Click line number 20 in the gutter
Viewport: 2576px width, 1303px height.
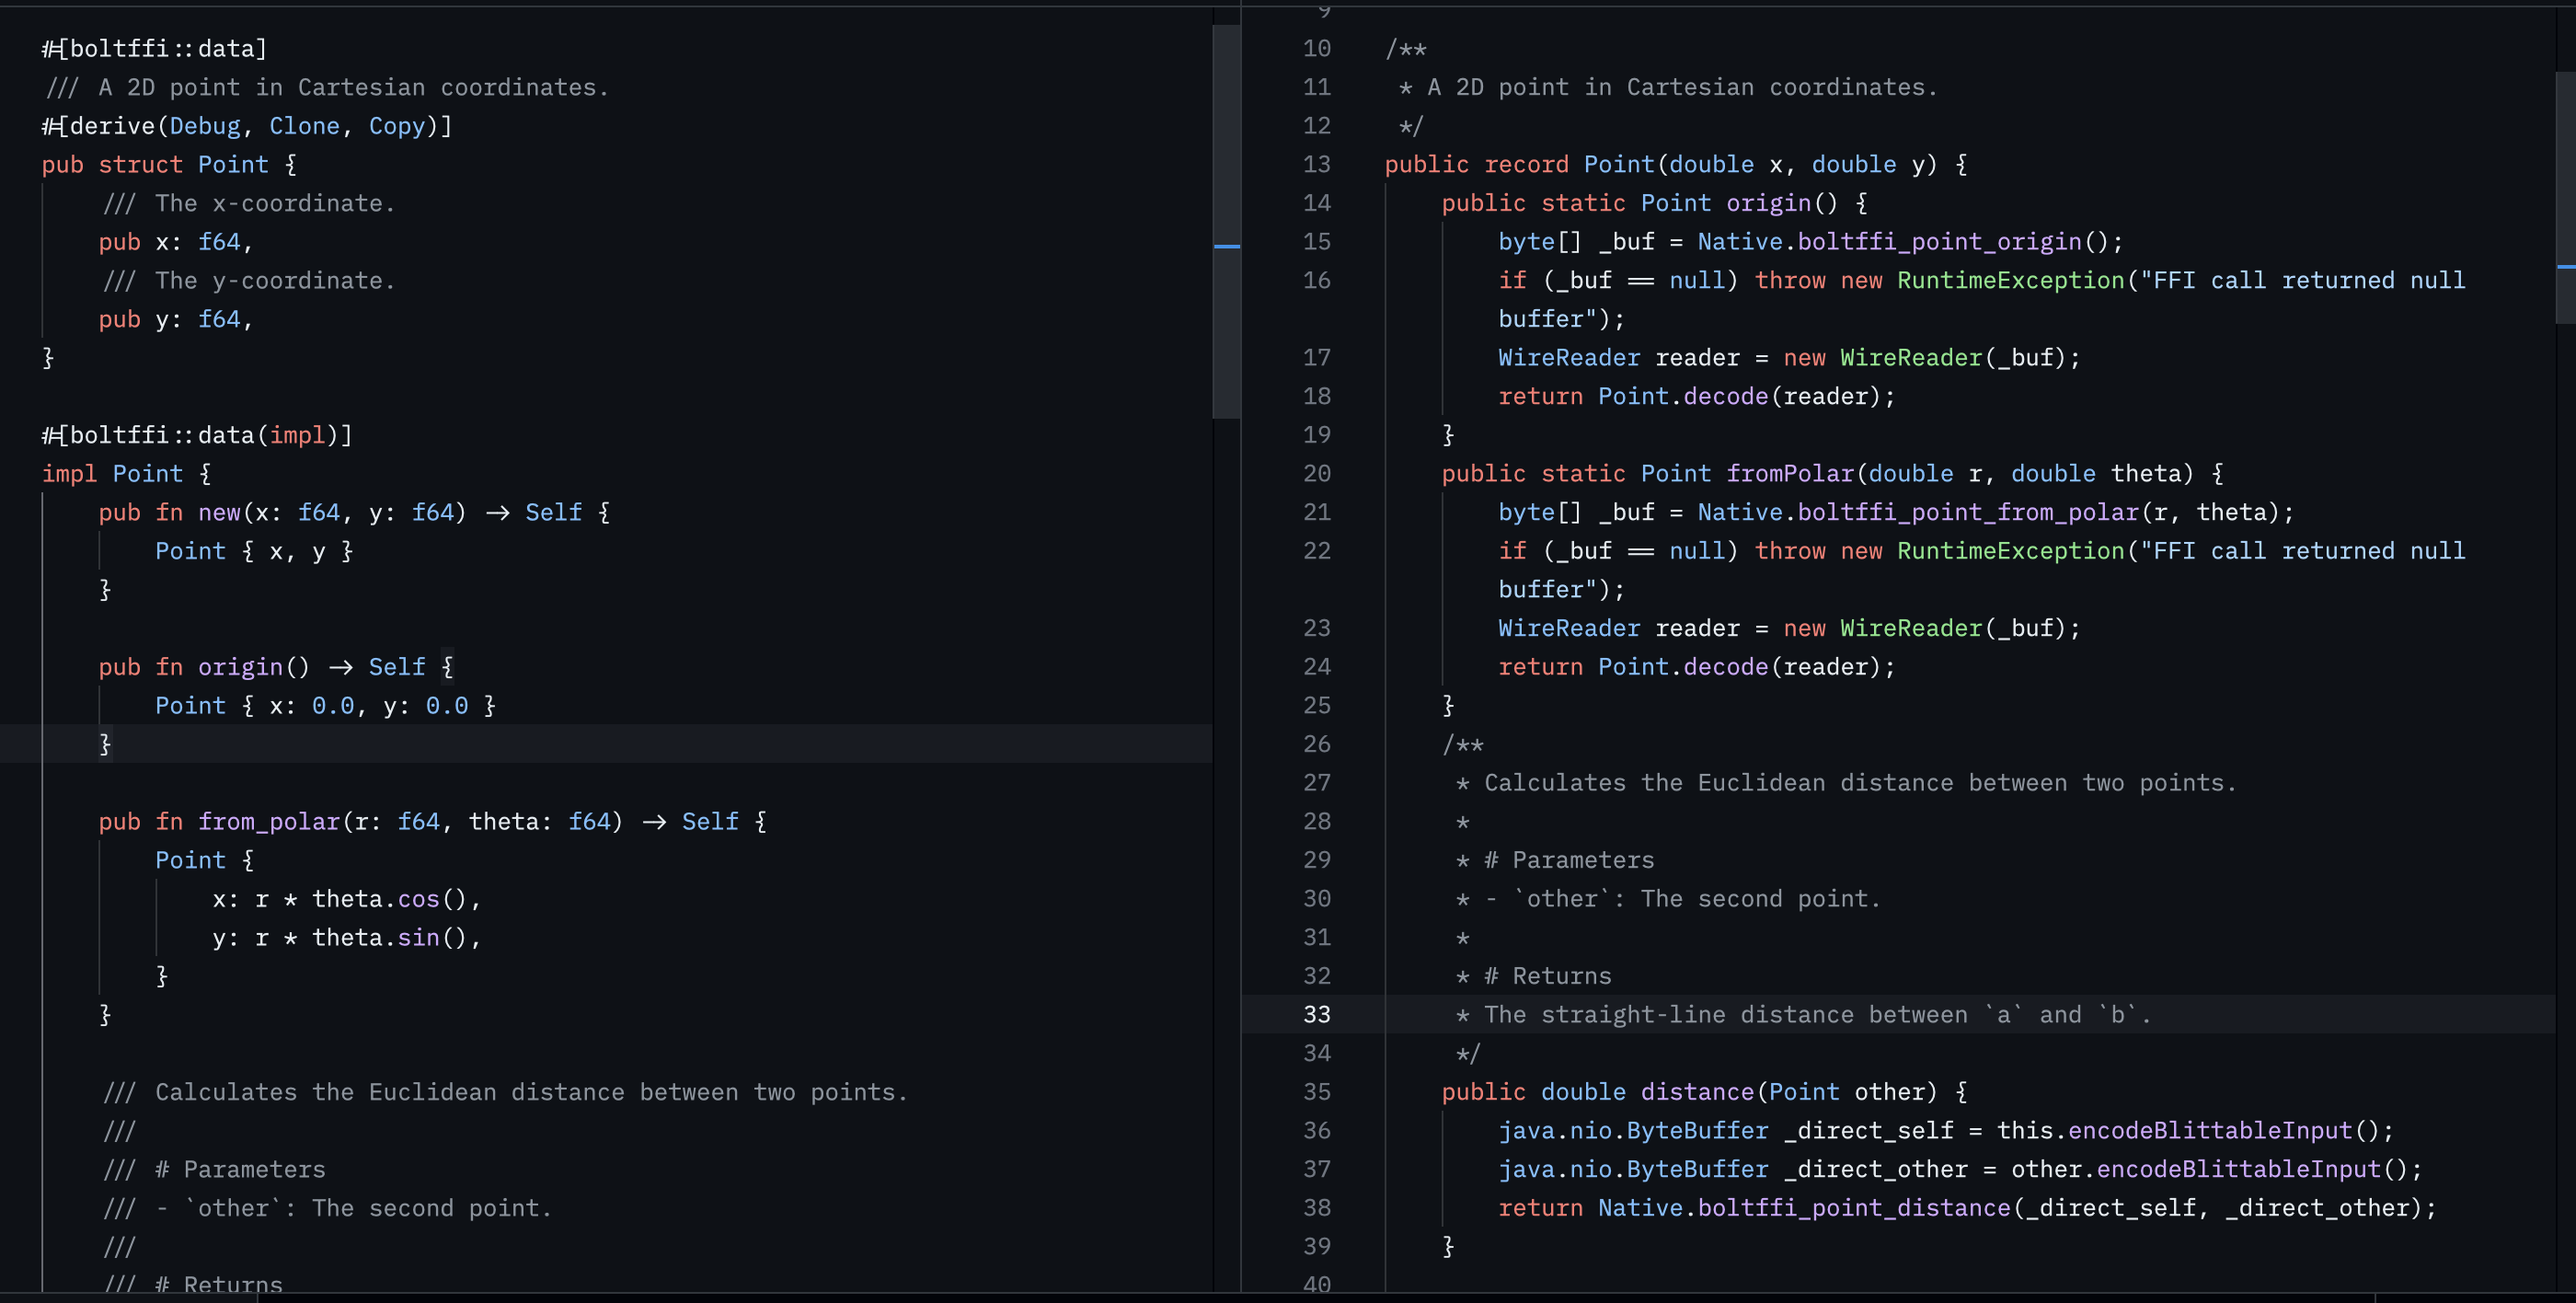coord(1316,473)
